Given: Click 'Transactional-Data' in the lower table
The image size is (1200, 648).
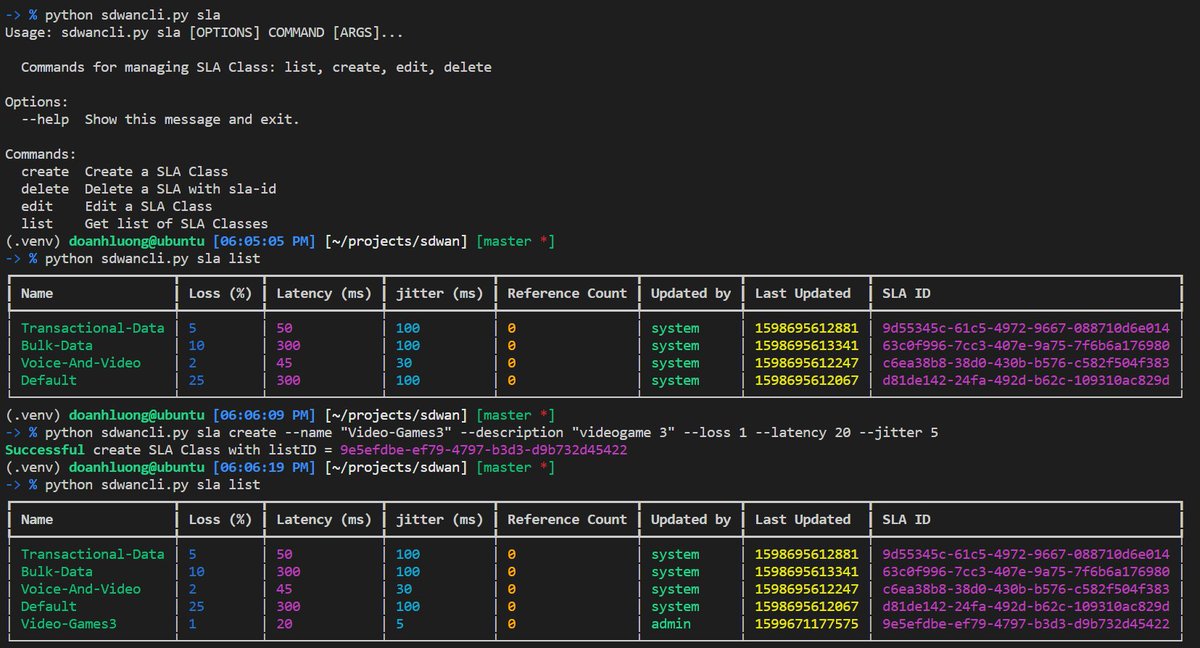Looking at the screenshot, I should click(93, 554).
